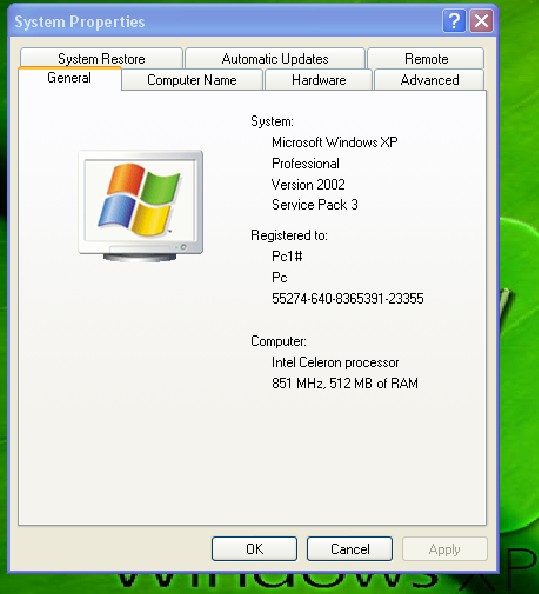Image resolution: width=539 pixels, height=594 pixels.
Task: Click the 'Professional' edition text
Action: point(305,163)
